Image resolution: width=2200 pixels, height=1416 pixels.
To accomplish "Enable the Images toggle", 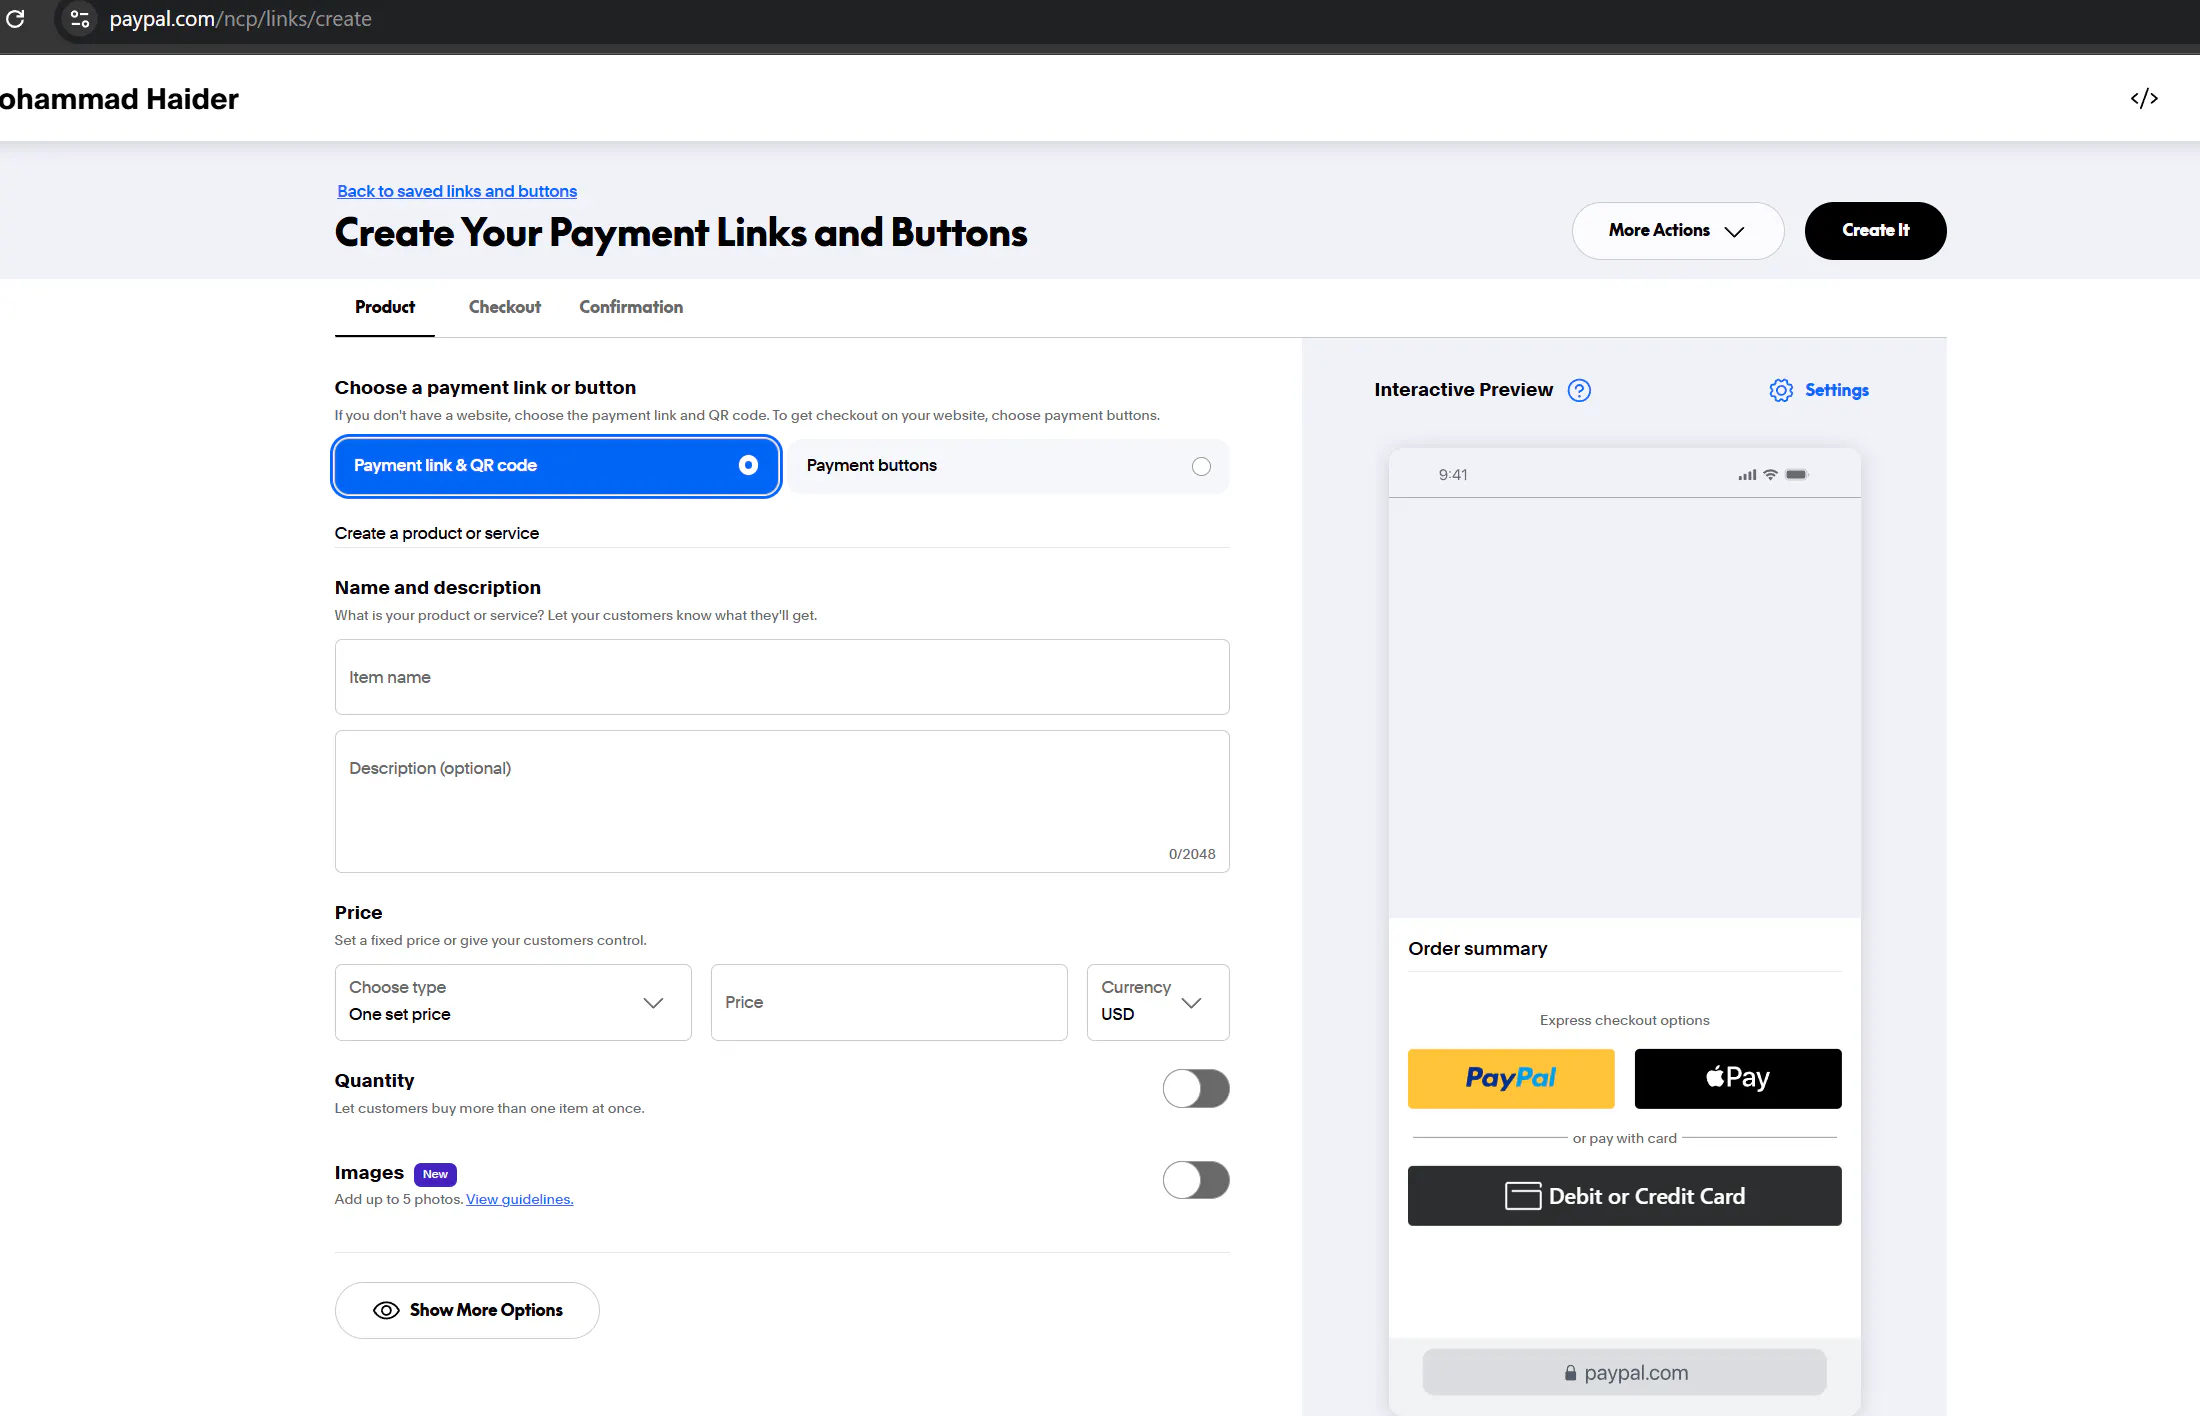I will point(1196,1180).
